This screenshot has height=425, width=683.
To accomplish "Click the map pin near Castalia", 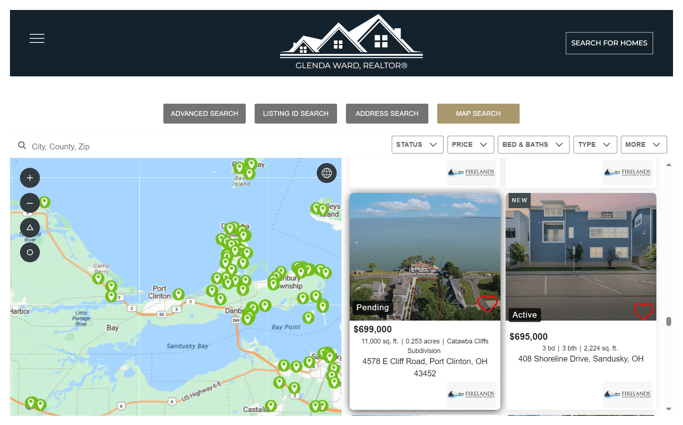I will [271, 406].
